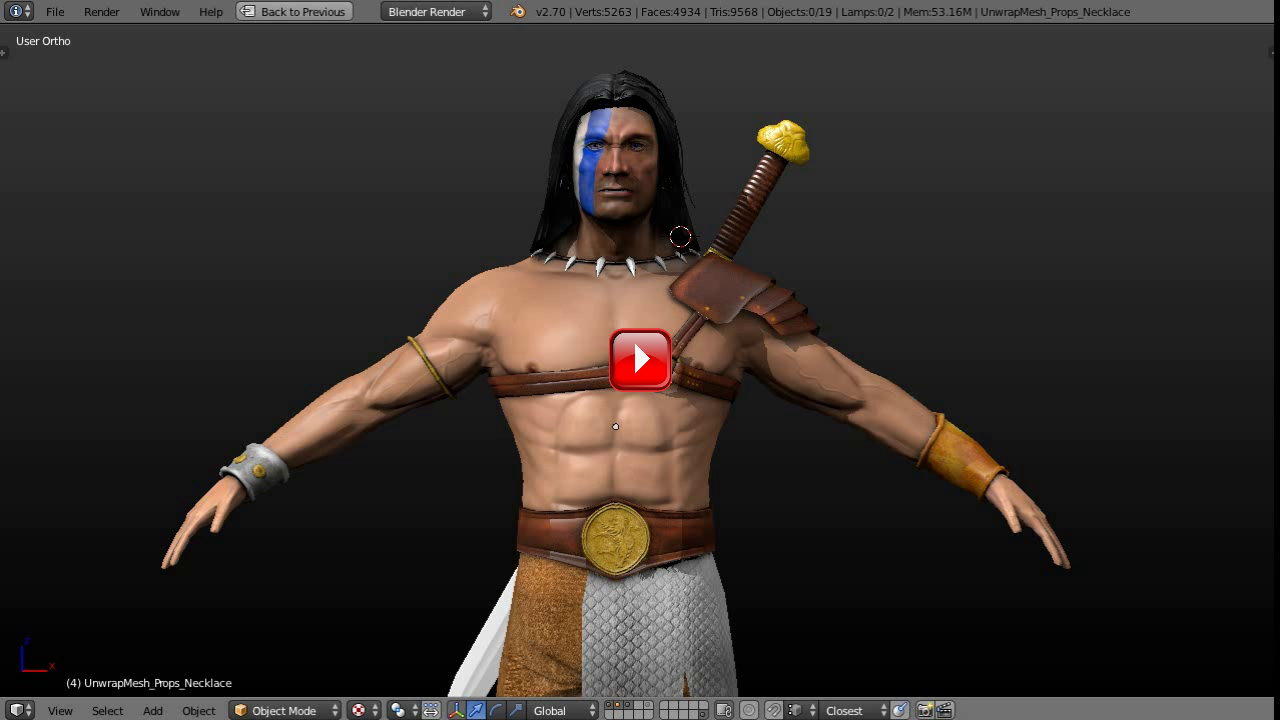Select the first scene layer button
1280x720 pixels.
pos(609,705)
